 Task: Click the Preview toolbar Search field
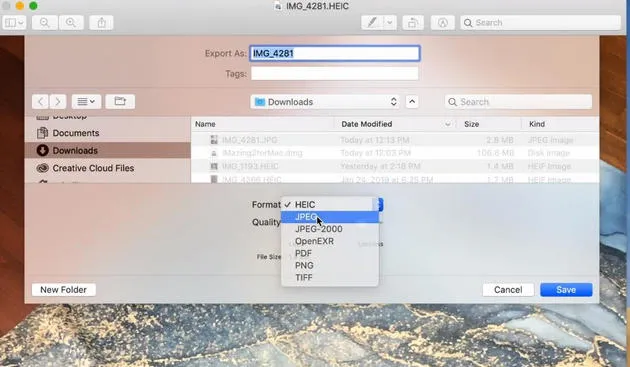click(540, 23)
